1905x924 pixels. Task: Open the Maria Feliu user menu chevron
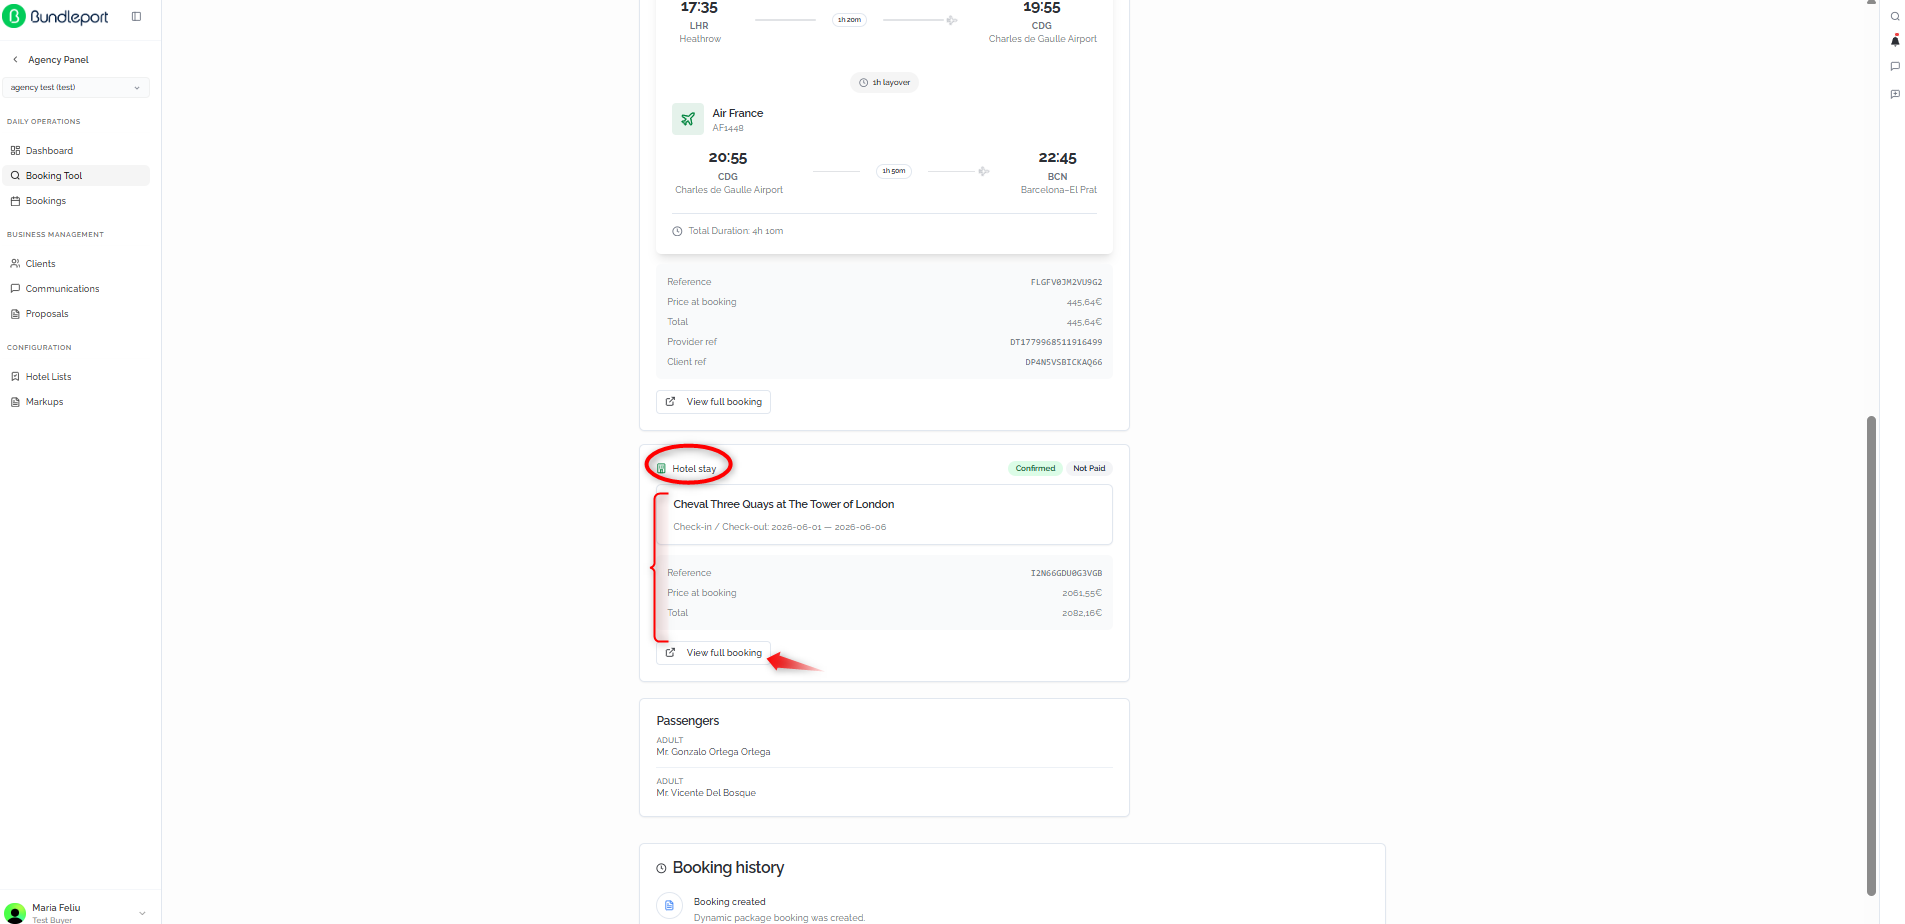click(x=142, y=913)
